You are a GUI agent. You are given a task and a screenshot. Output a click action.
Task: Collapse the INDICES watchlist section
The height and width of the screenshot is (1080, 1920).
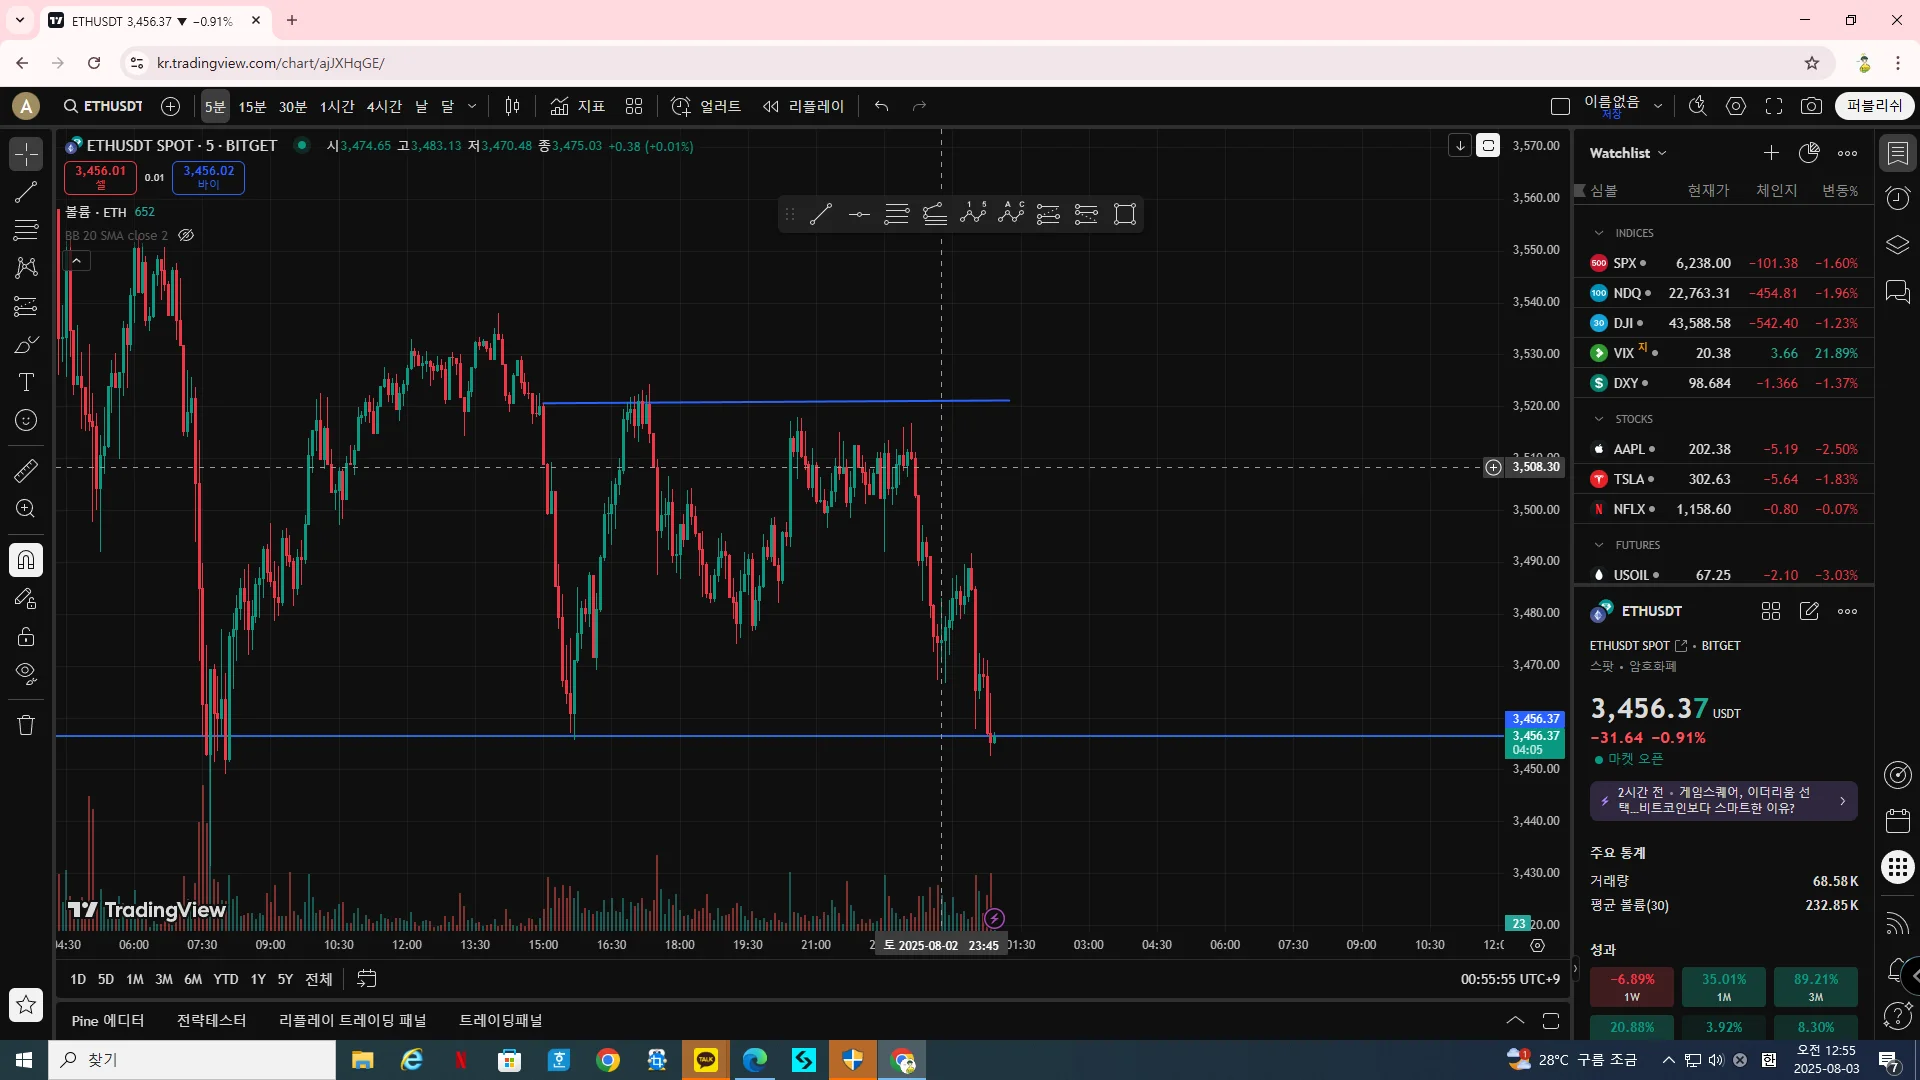click(1599, 233)
